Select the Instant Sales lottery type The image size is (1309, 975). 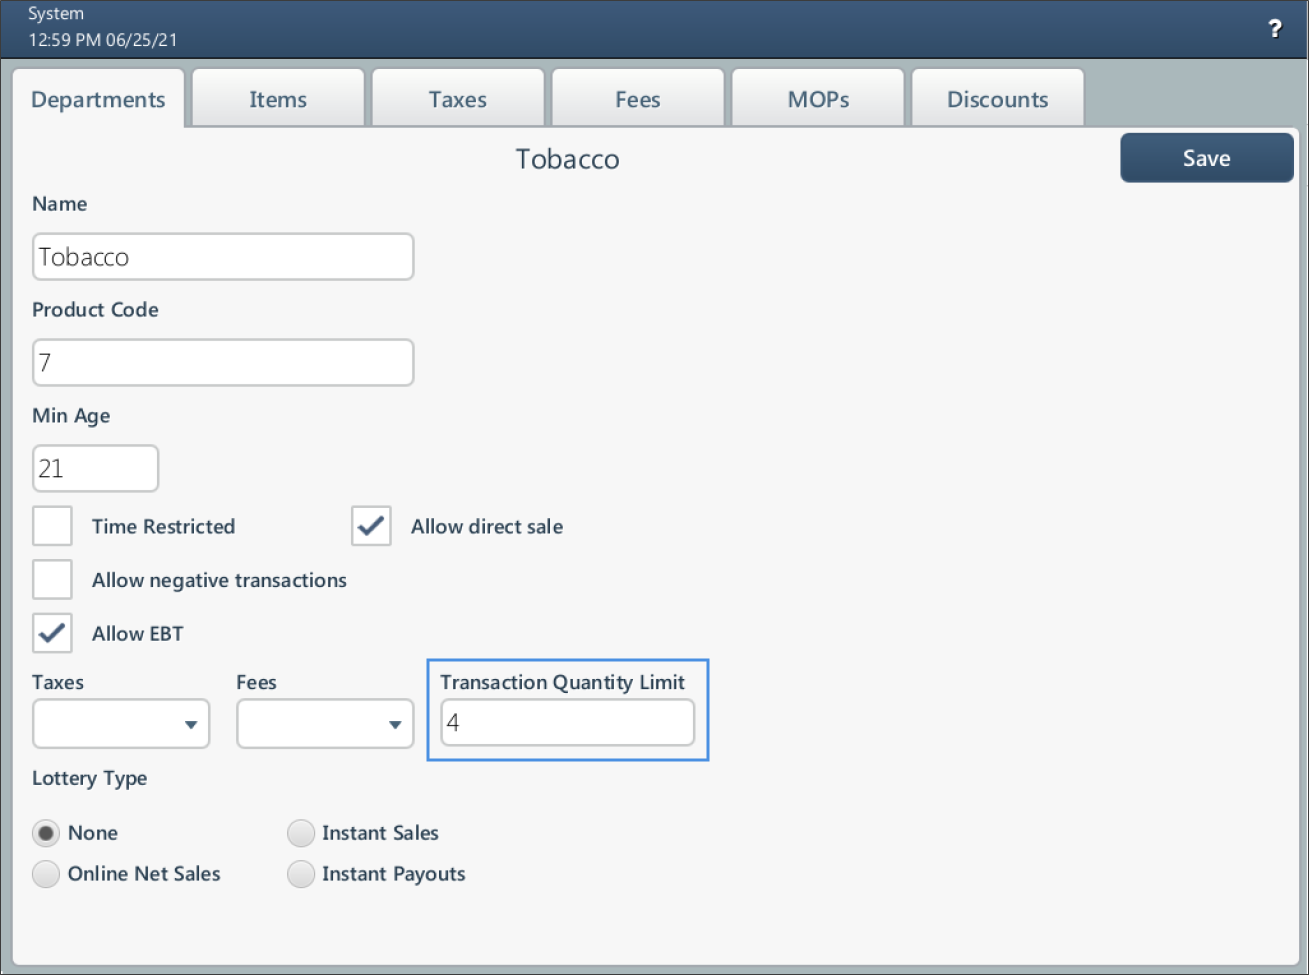[x=301, y=832]
